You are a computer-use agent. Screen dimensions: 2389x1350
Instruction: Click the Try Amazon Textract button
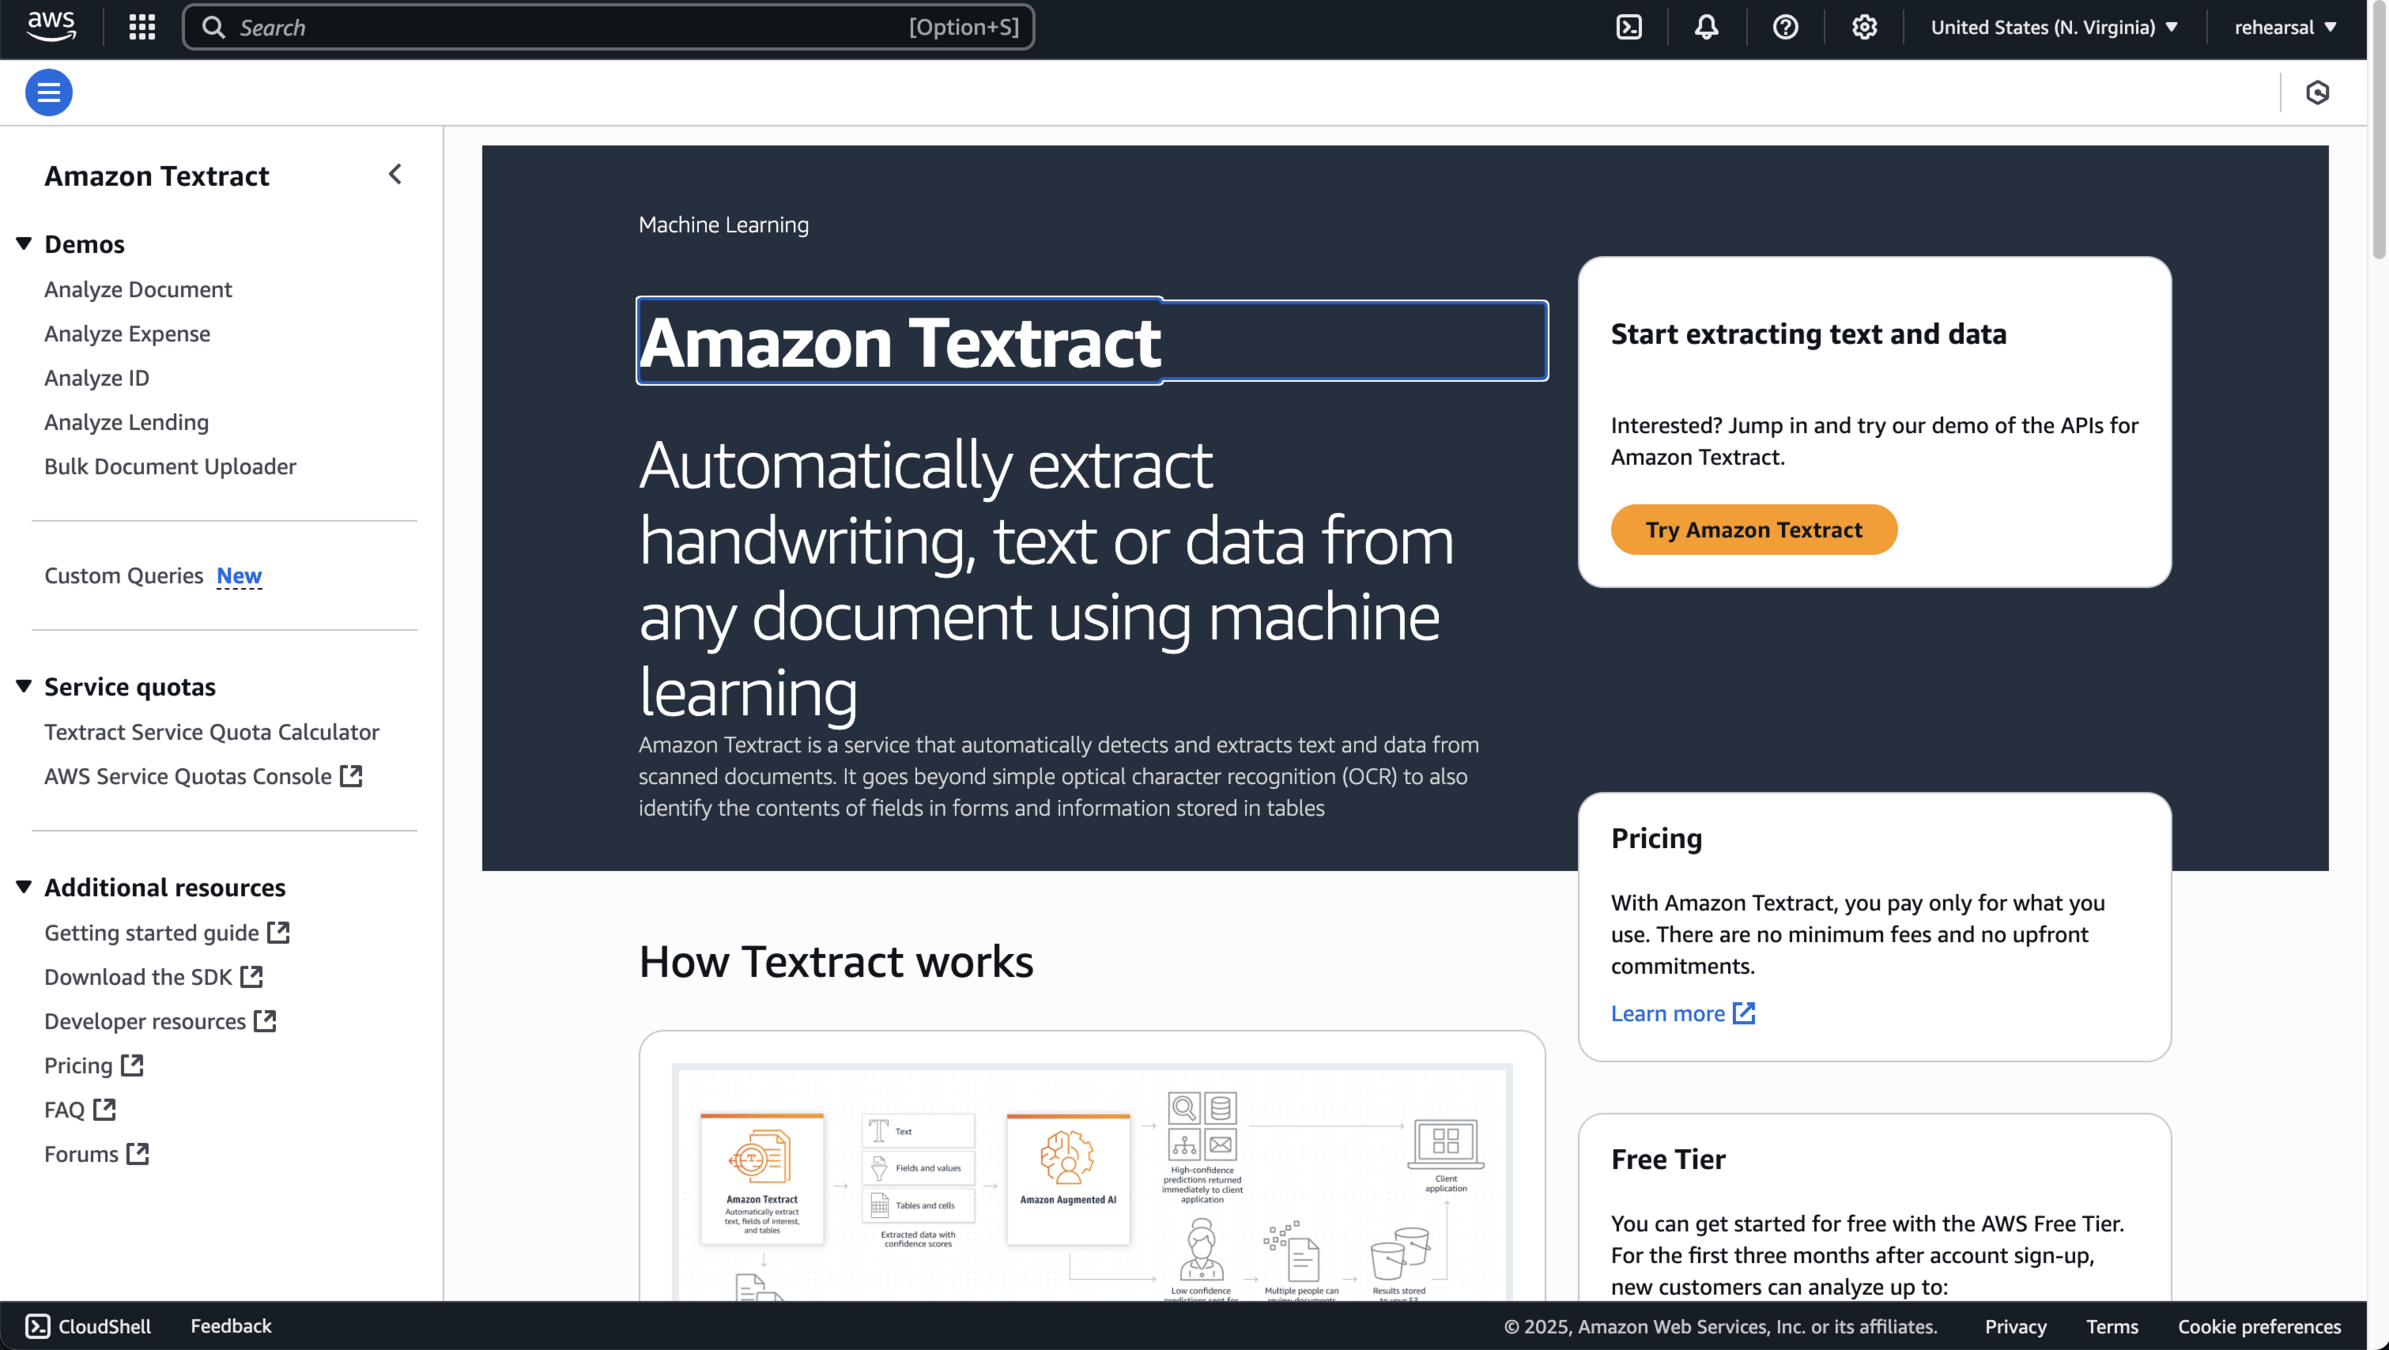pos(1753,530)
